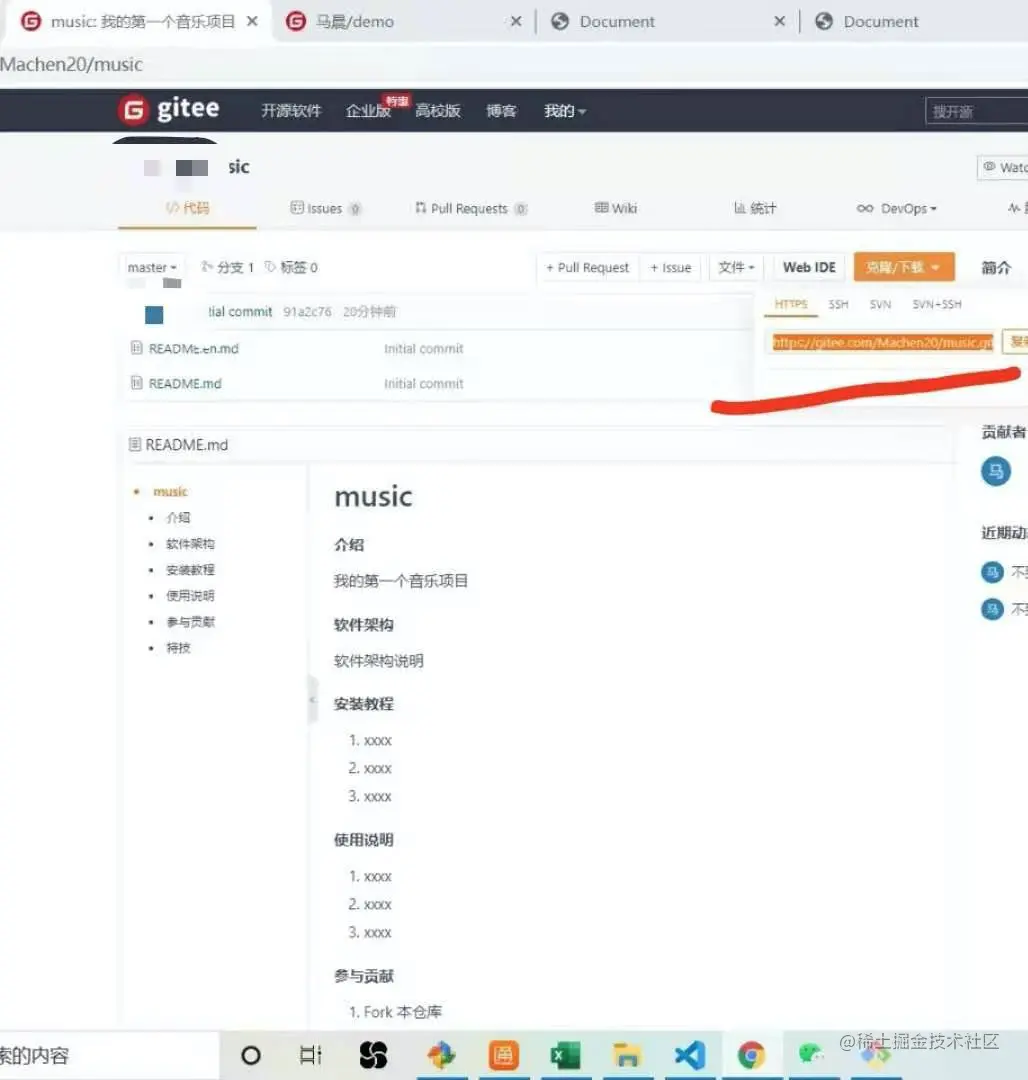This screenshot has width=1028, height=1080.
Task: Expand the orange 克隆/下载 dropdown
Action: point(903,267)
